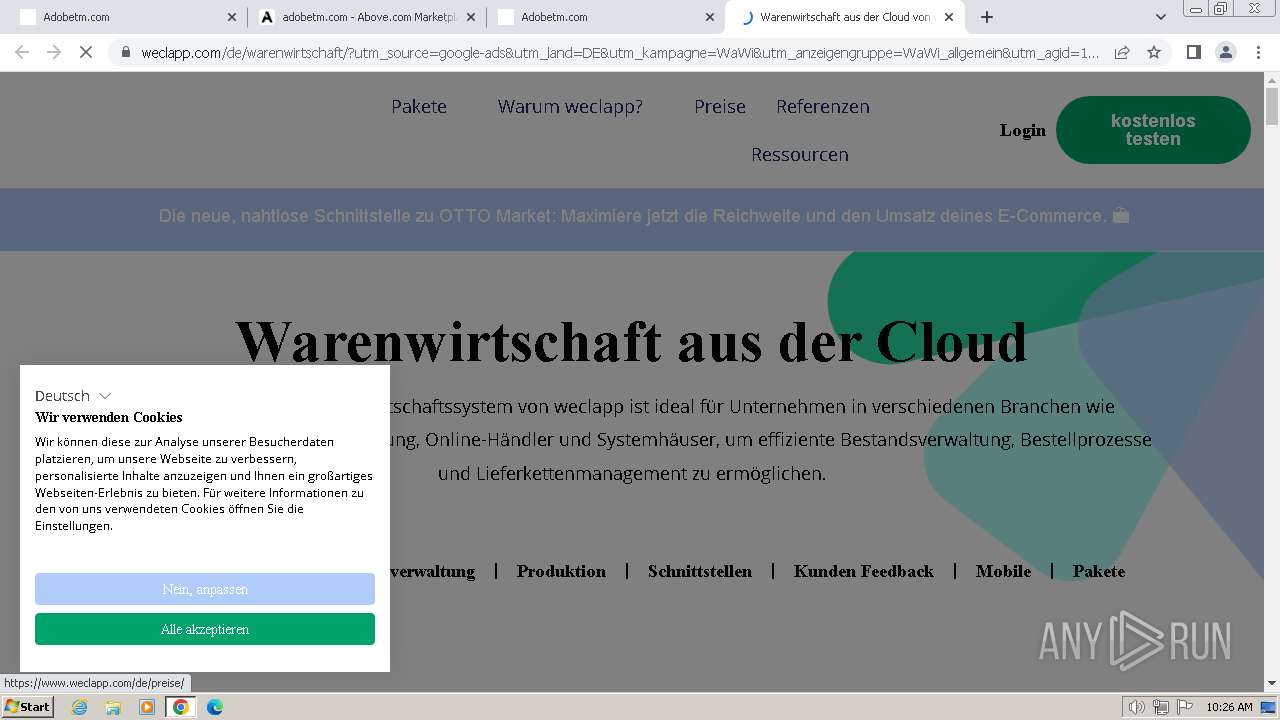Click the taskbar clock 10:26 AM
Screen dimensions: 1280x720
(x=1229, y=707)
